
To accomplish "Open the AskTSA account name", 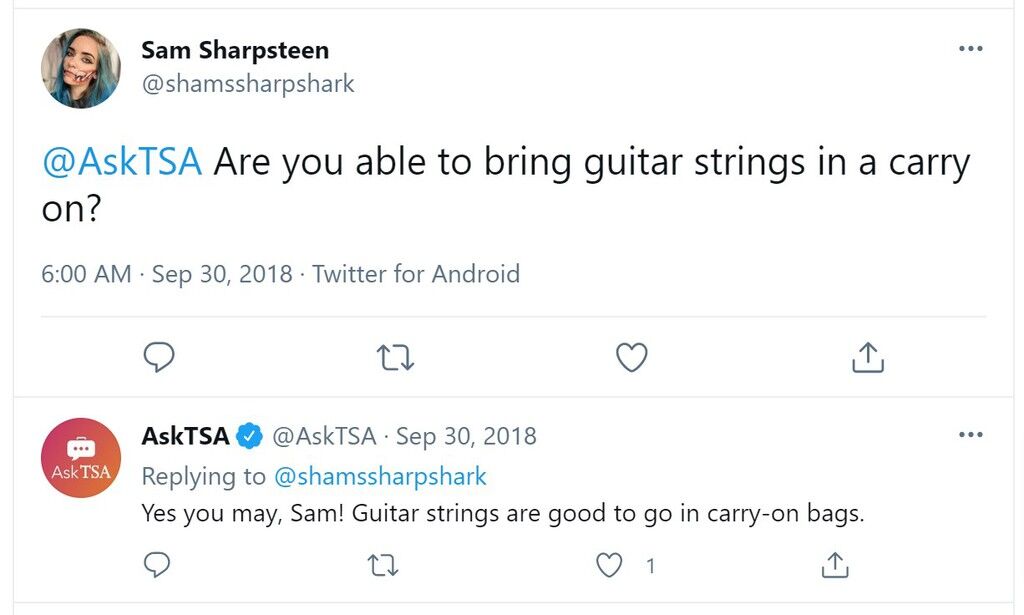I will [x=185, y=435].
